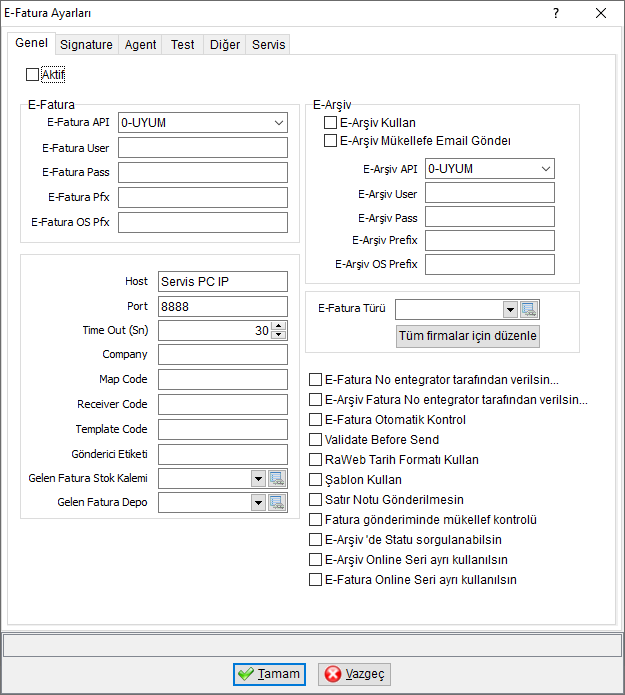Click the help question mark in title bar
The height and width of the screenshot is (695, 625).
[556, 13]
